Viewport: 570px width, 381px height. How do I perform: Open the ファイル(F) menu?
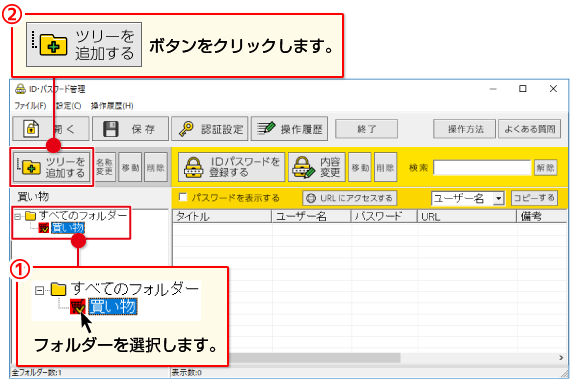point(30,106)
